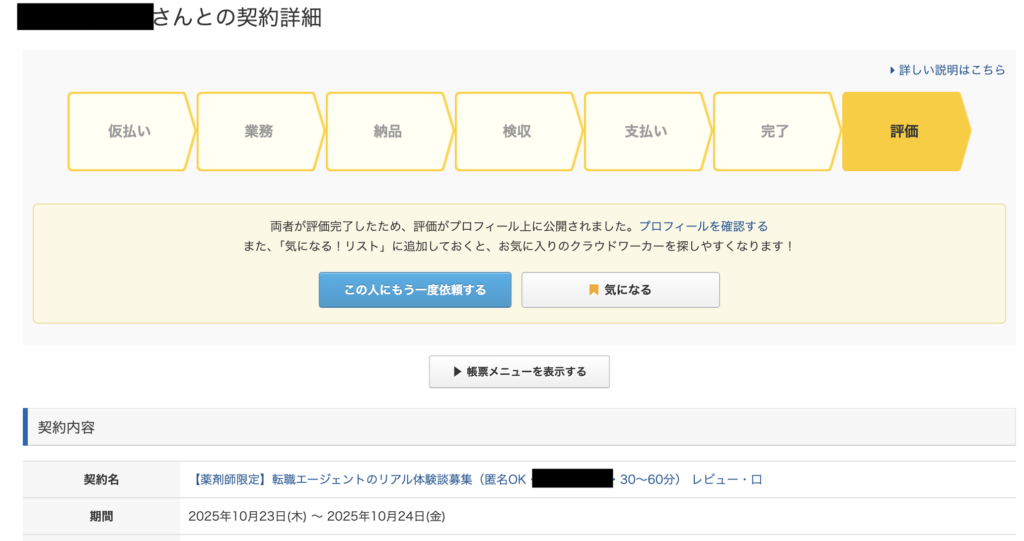Click the highlighted 評価 step

[904, 132]
